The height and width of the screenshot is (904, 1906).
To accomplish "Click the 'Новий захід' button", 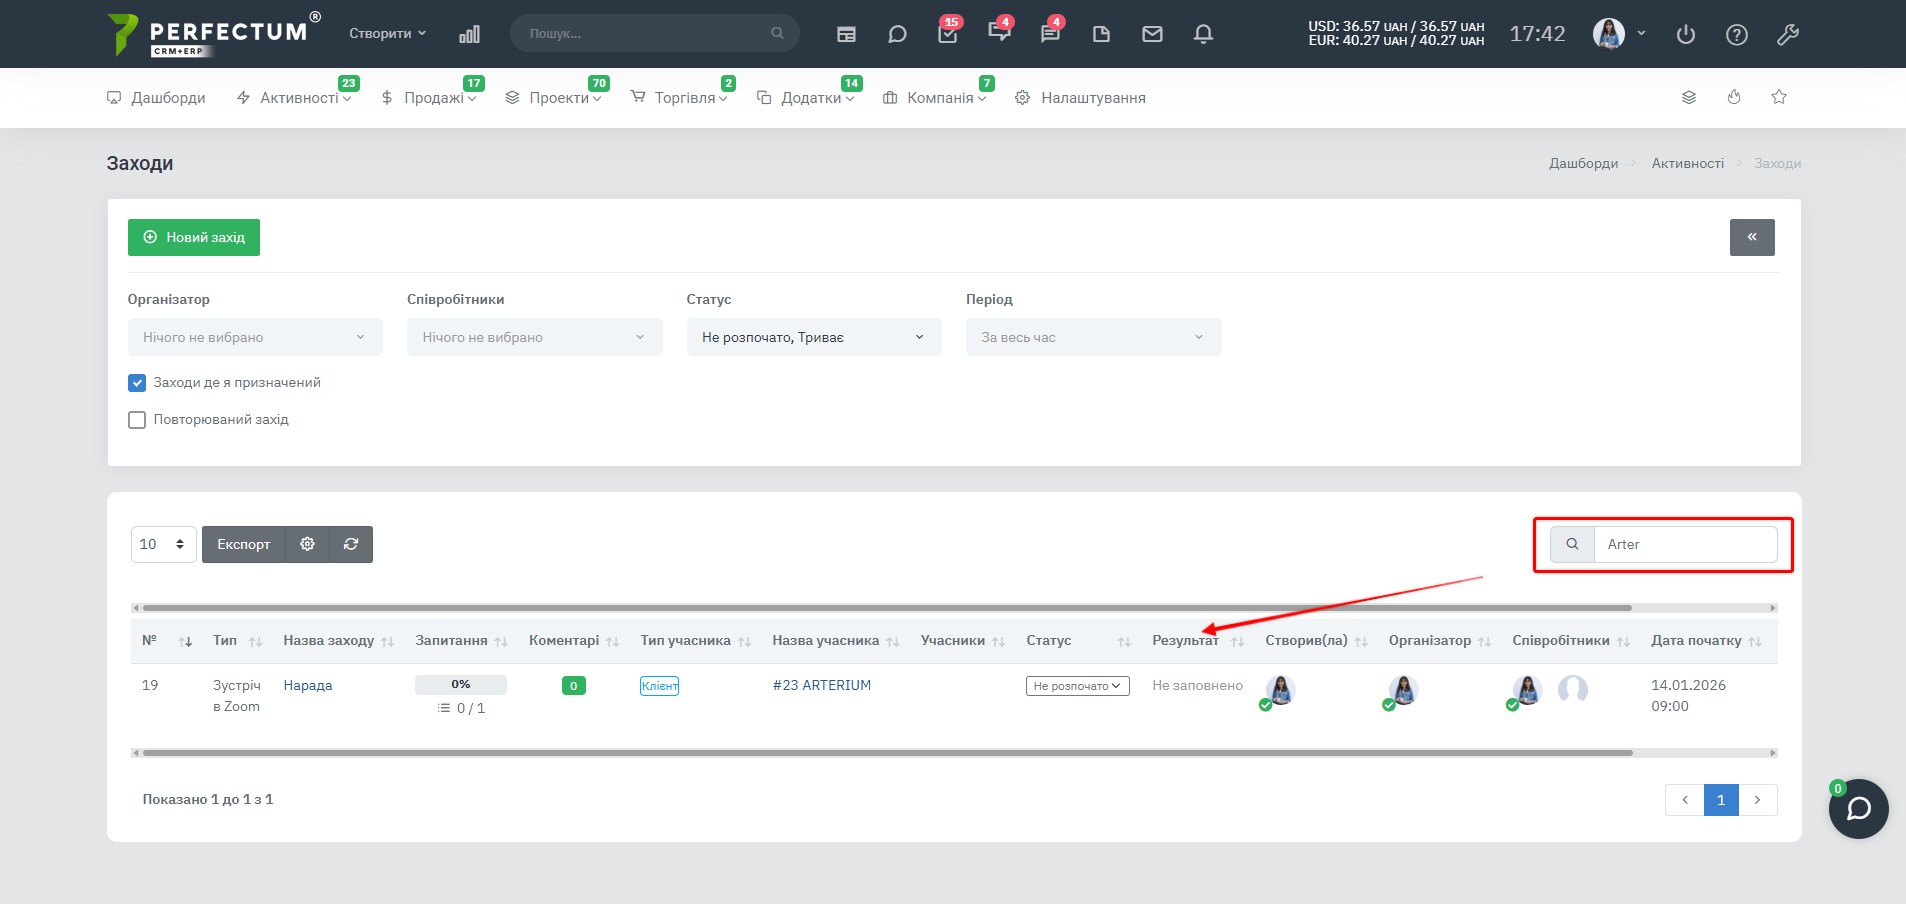I will (194, 237).
